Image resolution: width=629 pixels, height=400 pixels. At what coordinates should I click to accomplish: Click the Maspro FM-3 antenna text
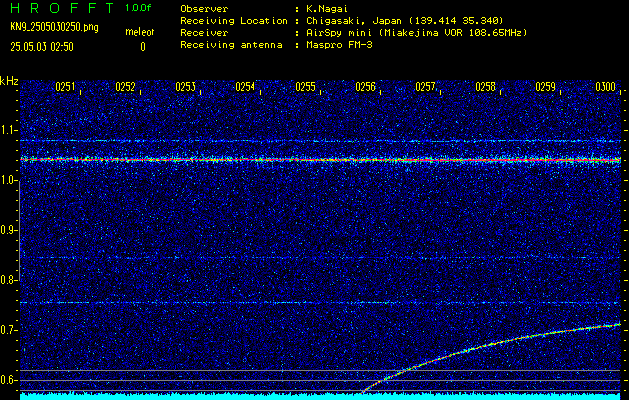click(339, 45)
